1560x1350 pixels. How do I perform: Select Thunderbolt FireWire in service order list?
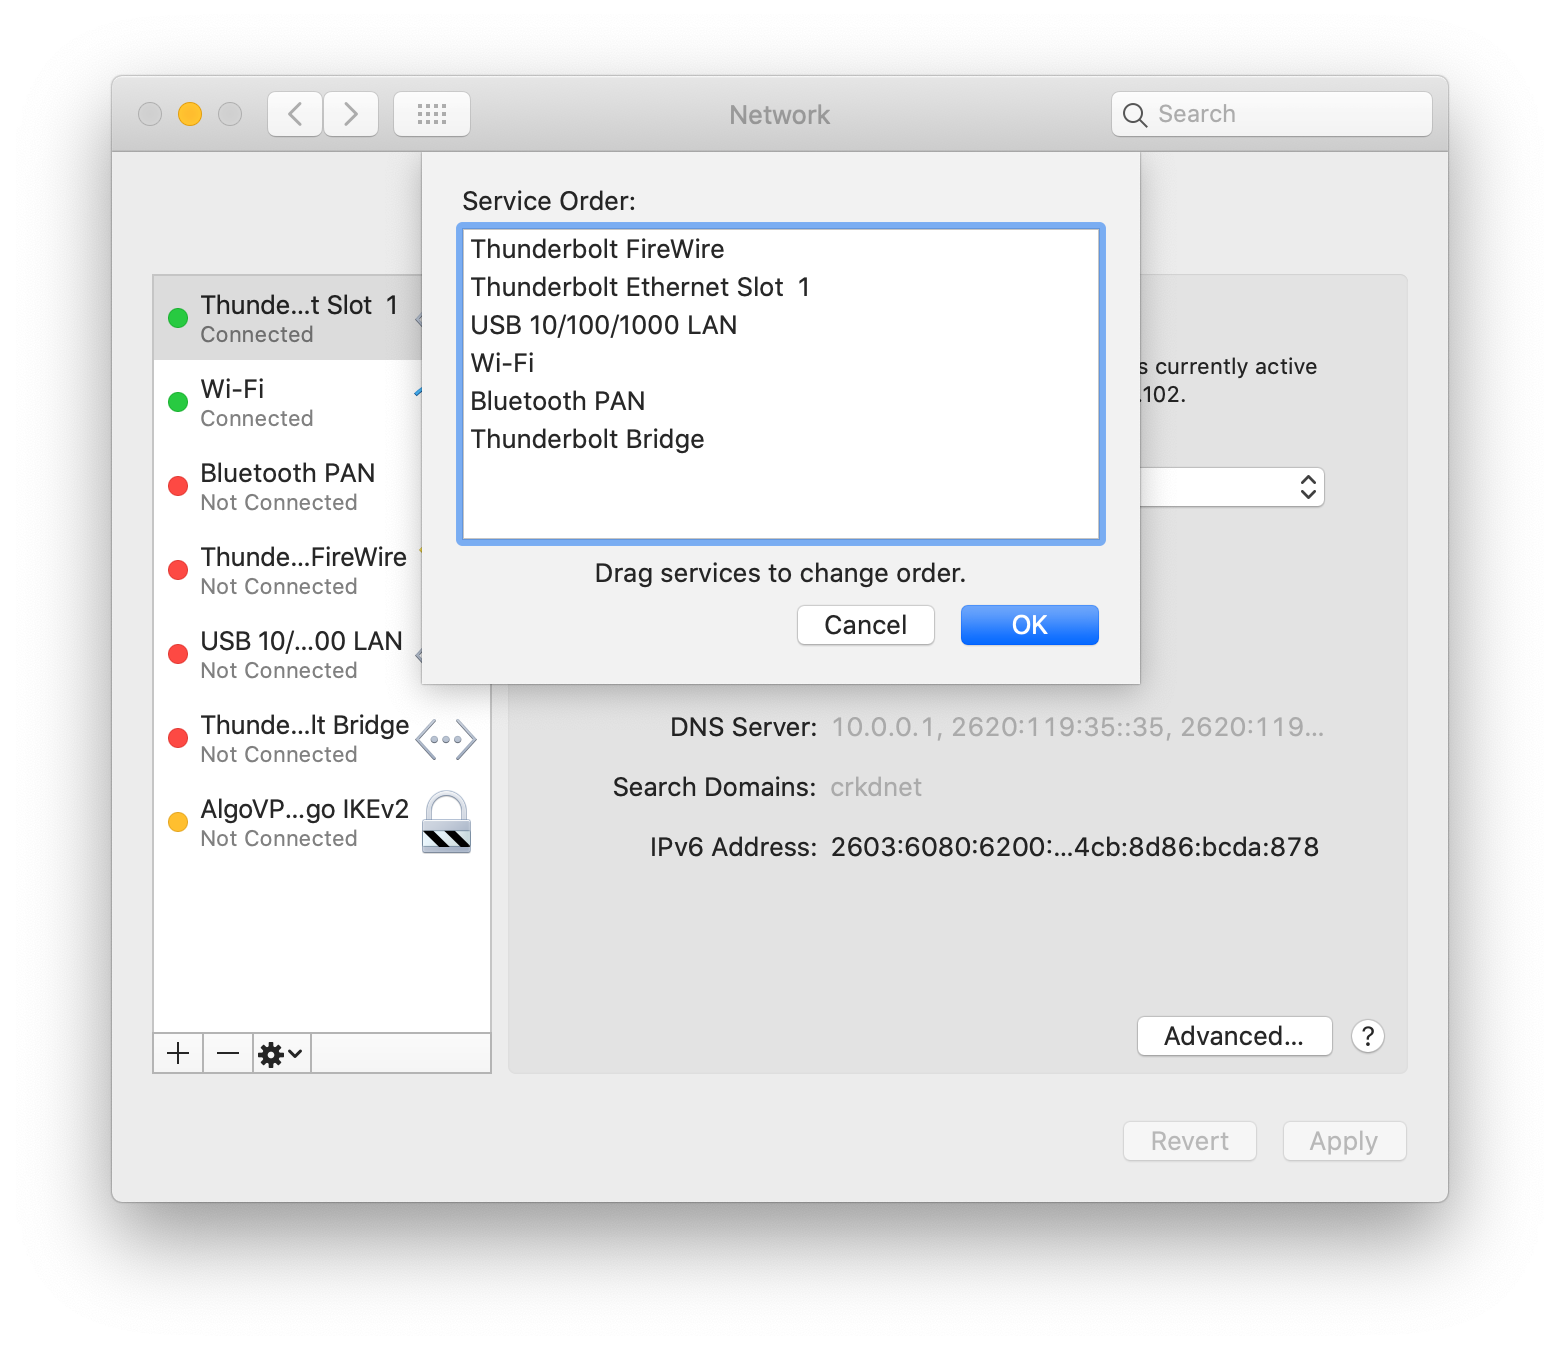click(780, 249)
